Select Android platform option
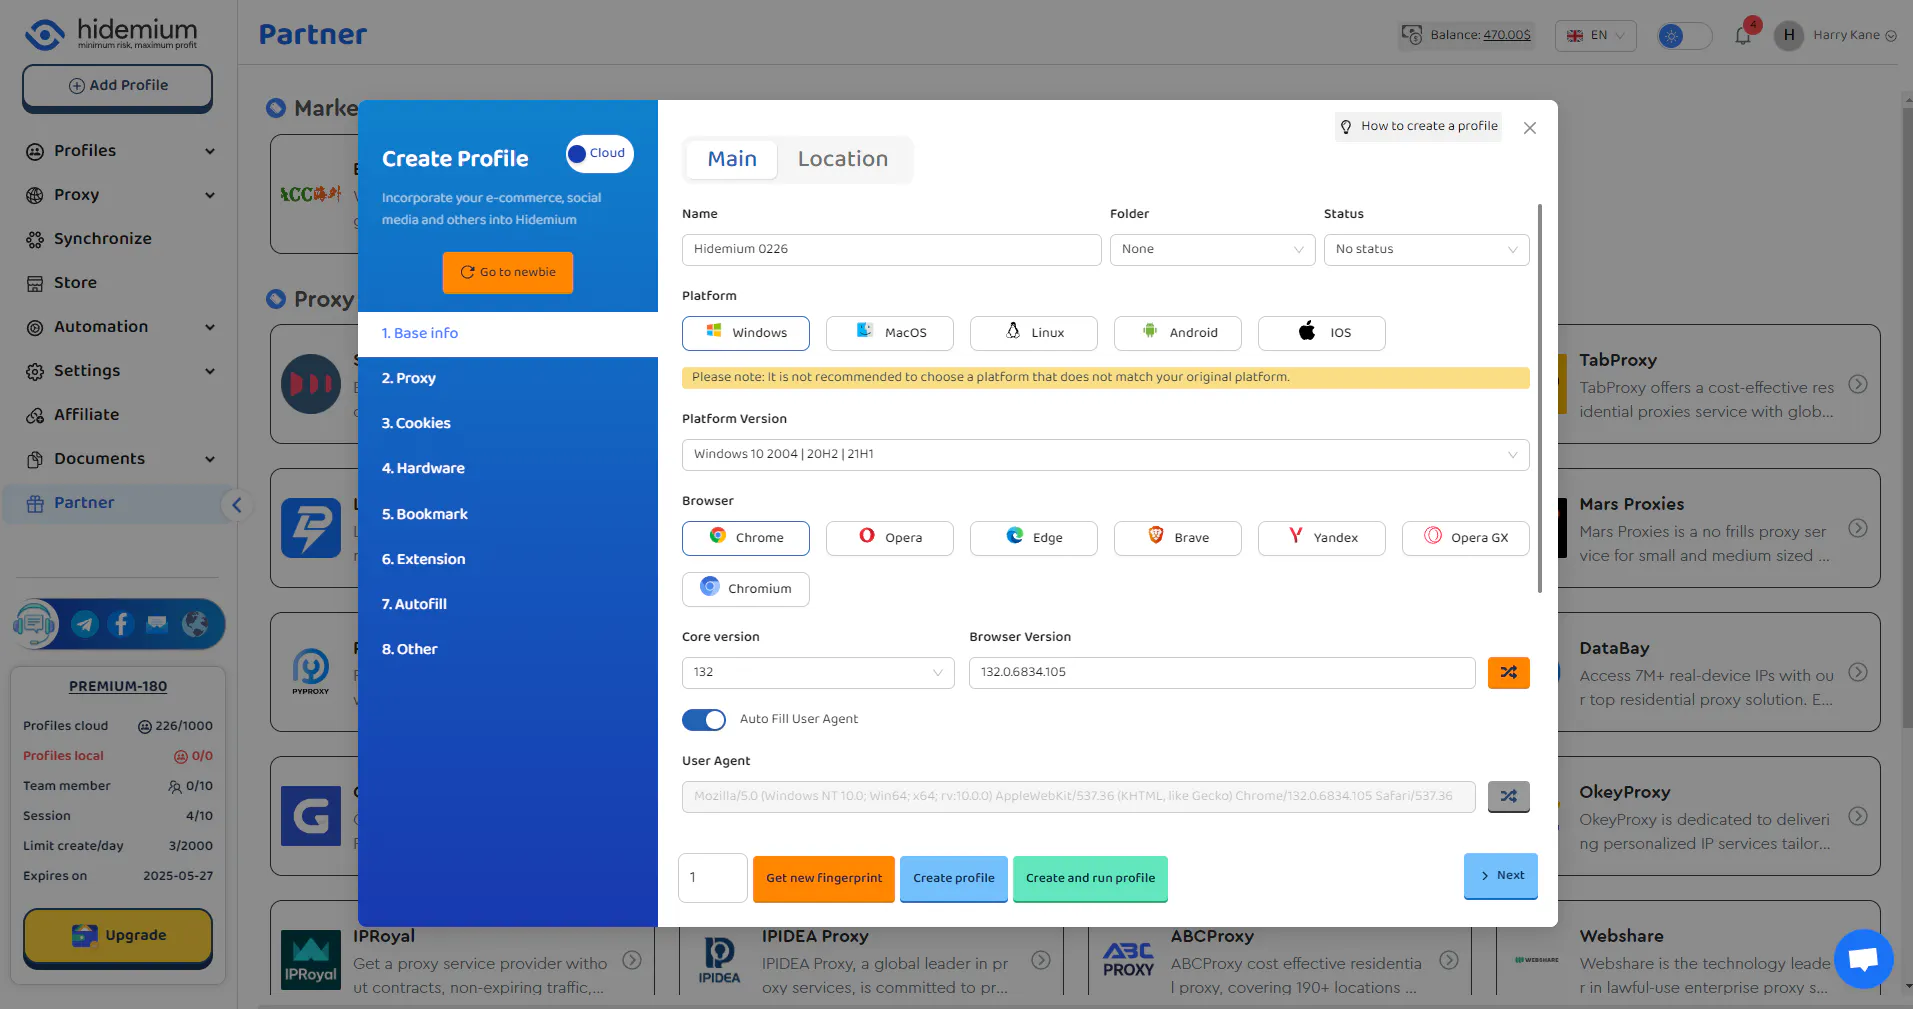 [x=1178, y=333]
